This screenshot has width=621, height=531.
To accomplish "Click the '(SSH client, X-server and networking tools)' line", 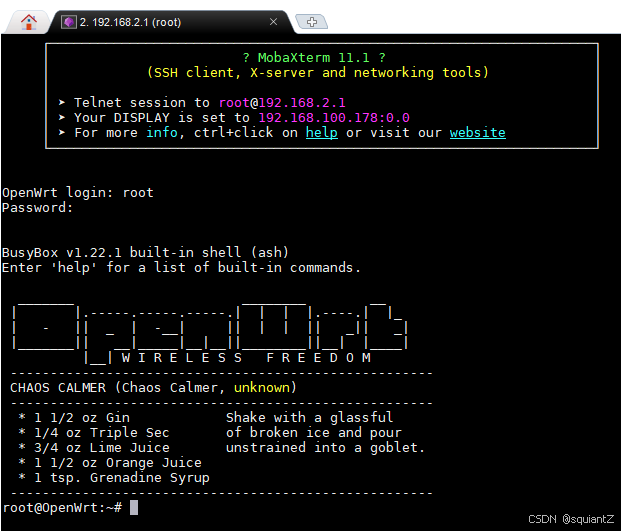I will [318, 72].
